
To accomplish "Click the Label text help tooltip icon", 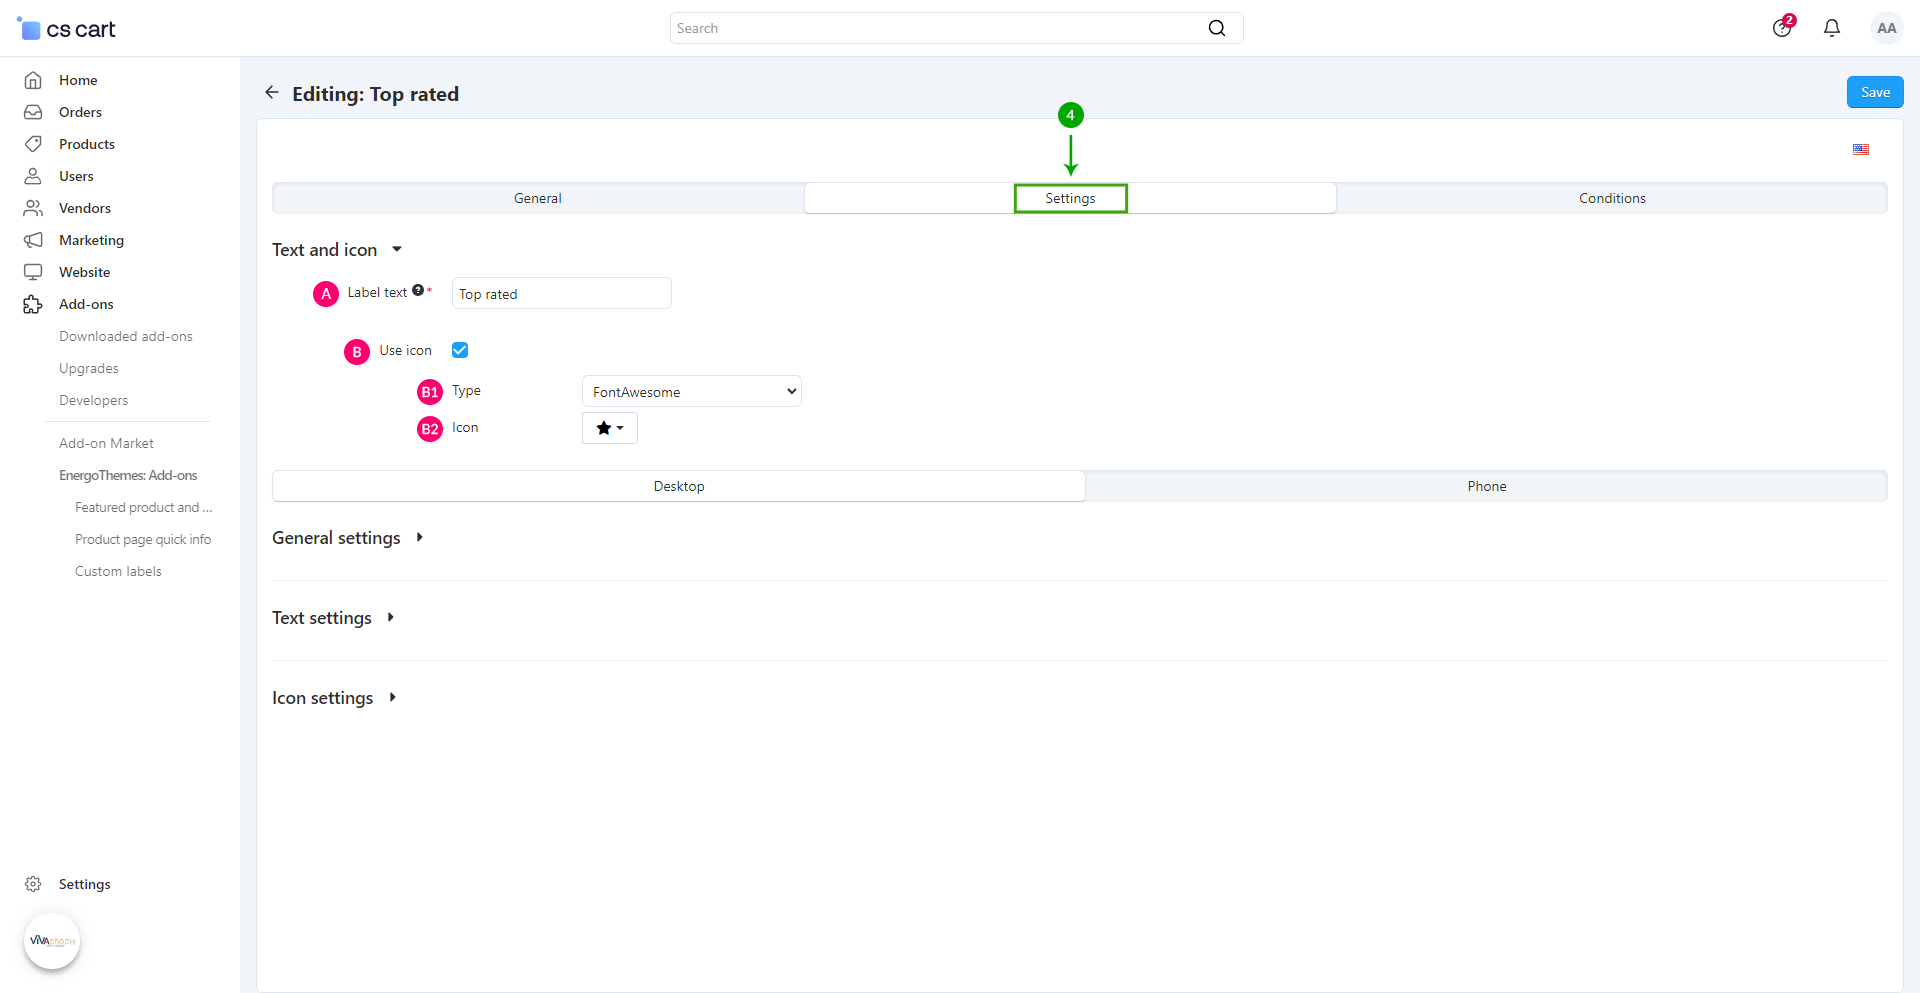I will [x=418, y=291].
